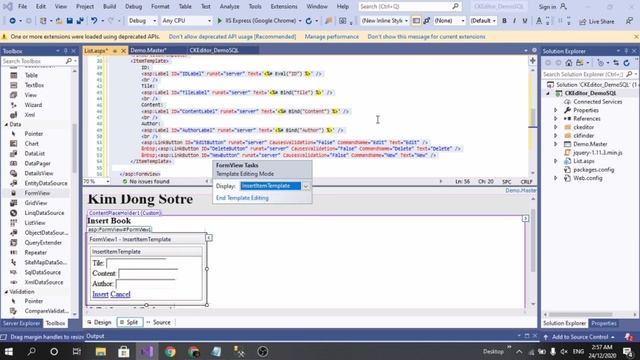Click the Manage performance link
640x360 pixels.
(x=332, y=37)
